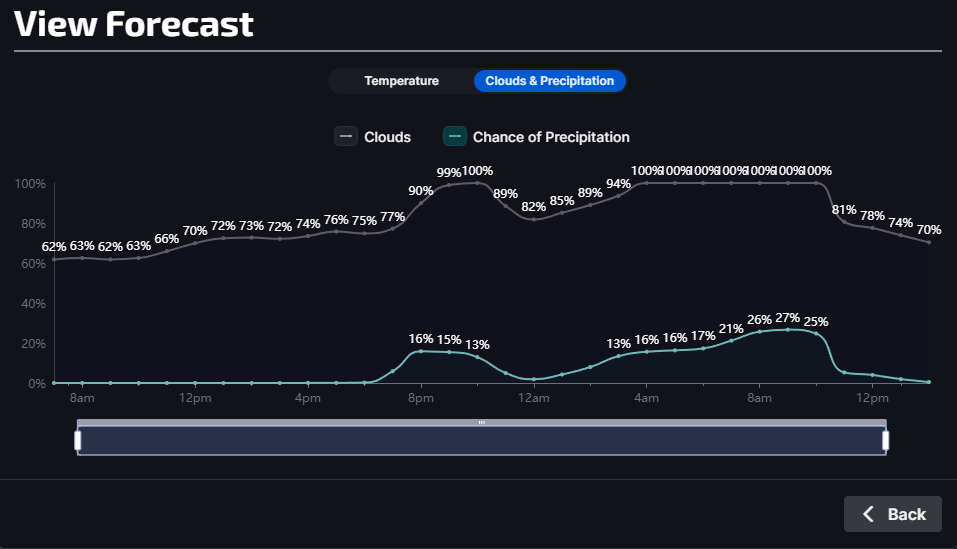Click the Chance of Precipitation legend icon
This screenshot has height=549, width=957.
[x=455, y=137]
